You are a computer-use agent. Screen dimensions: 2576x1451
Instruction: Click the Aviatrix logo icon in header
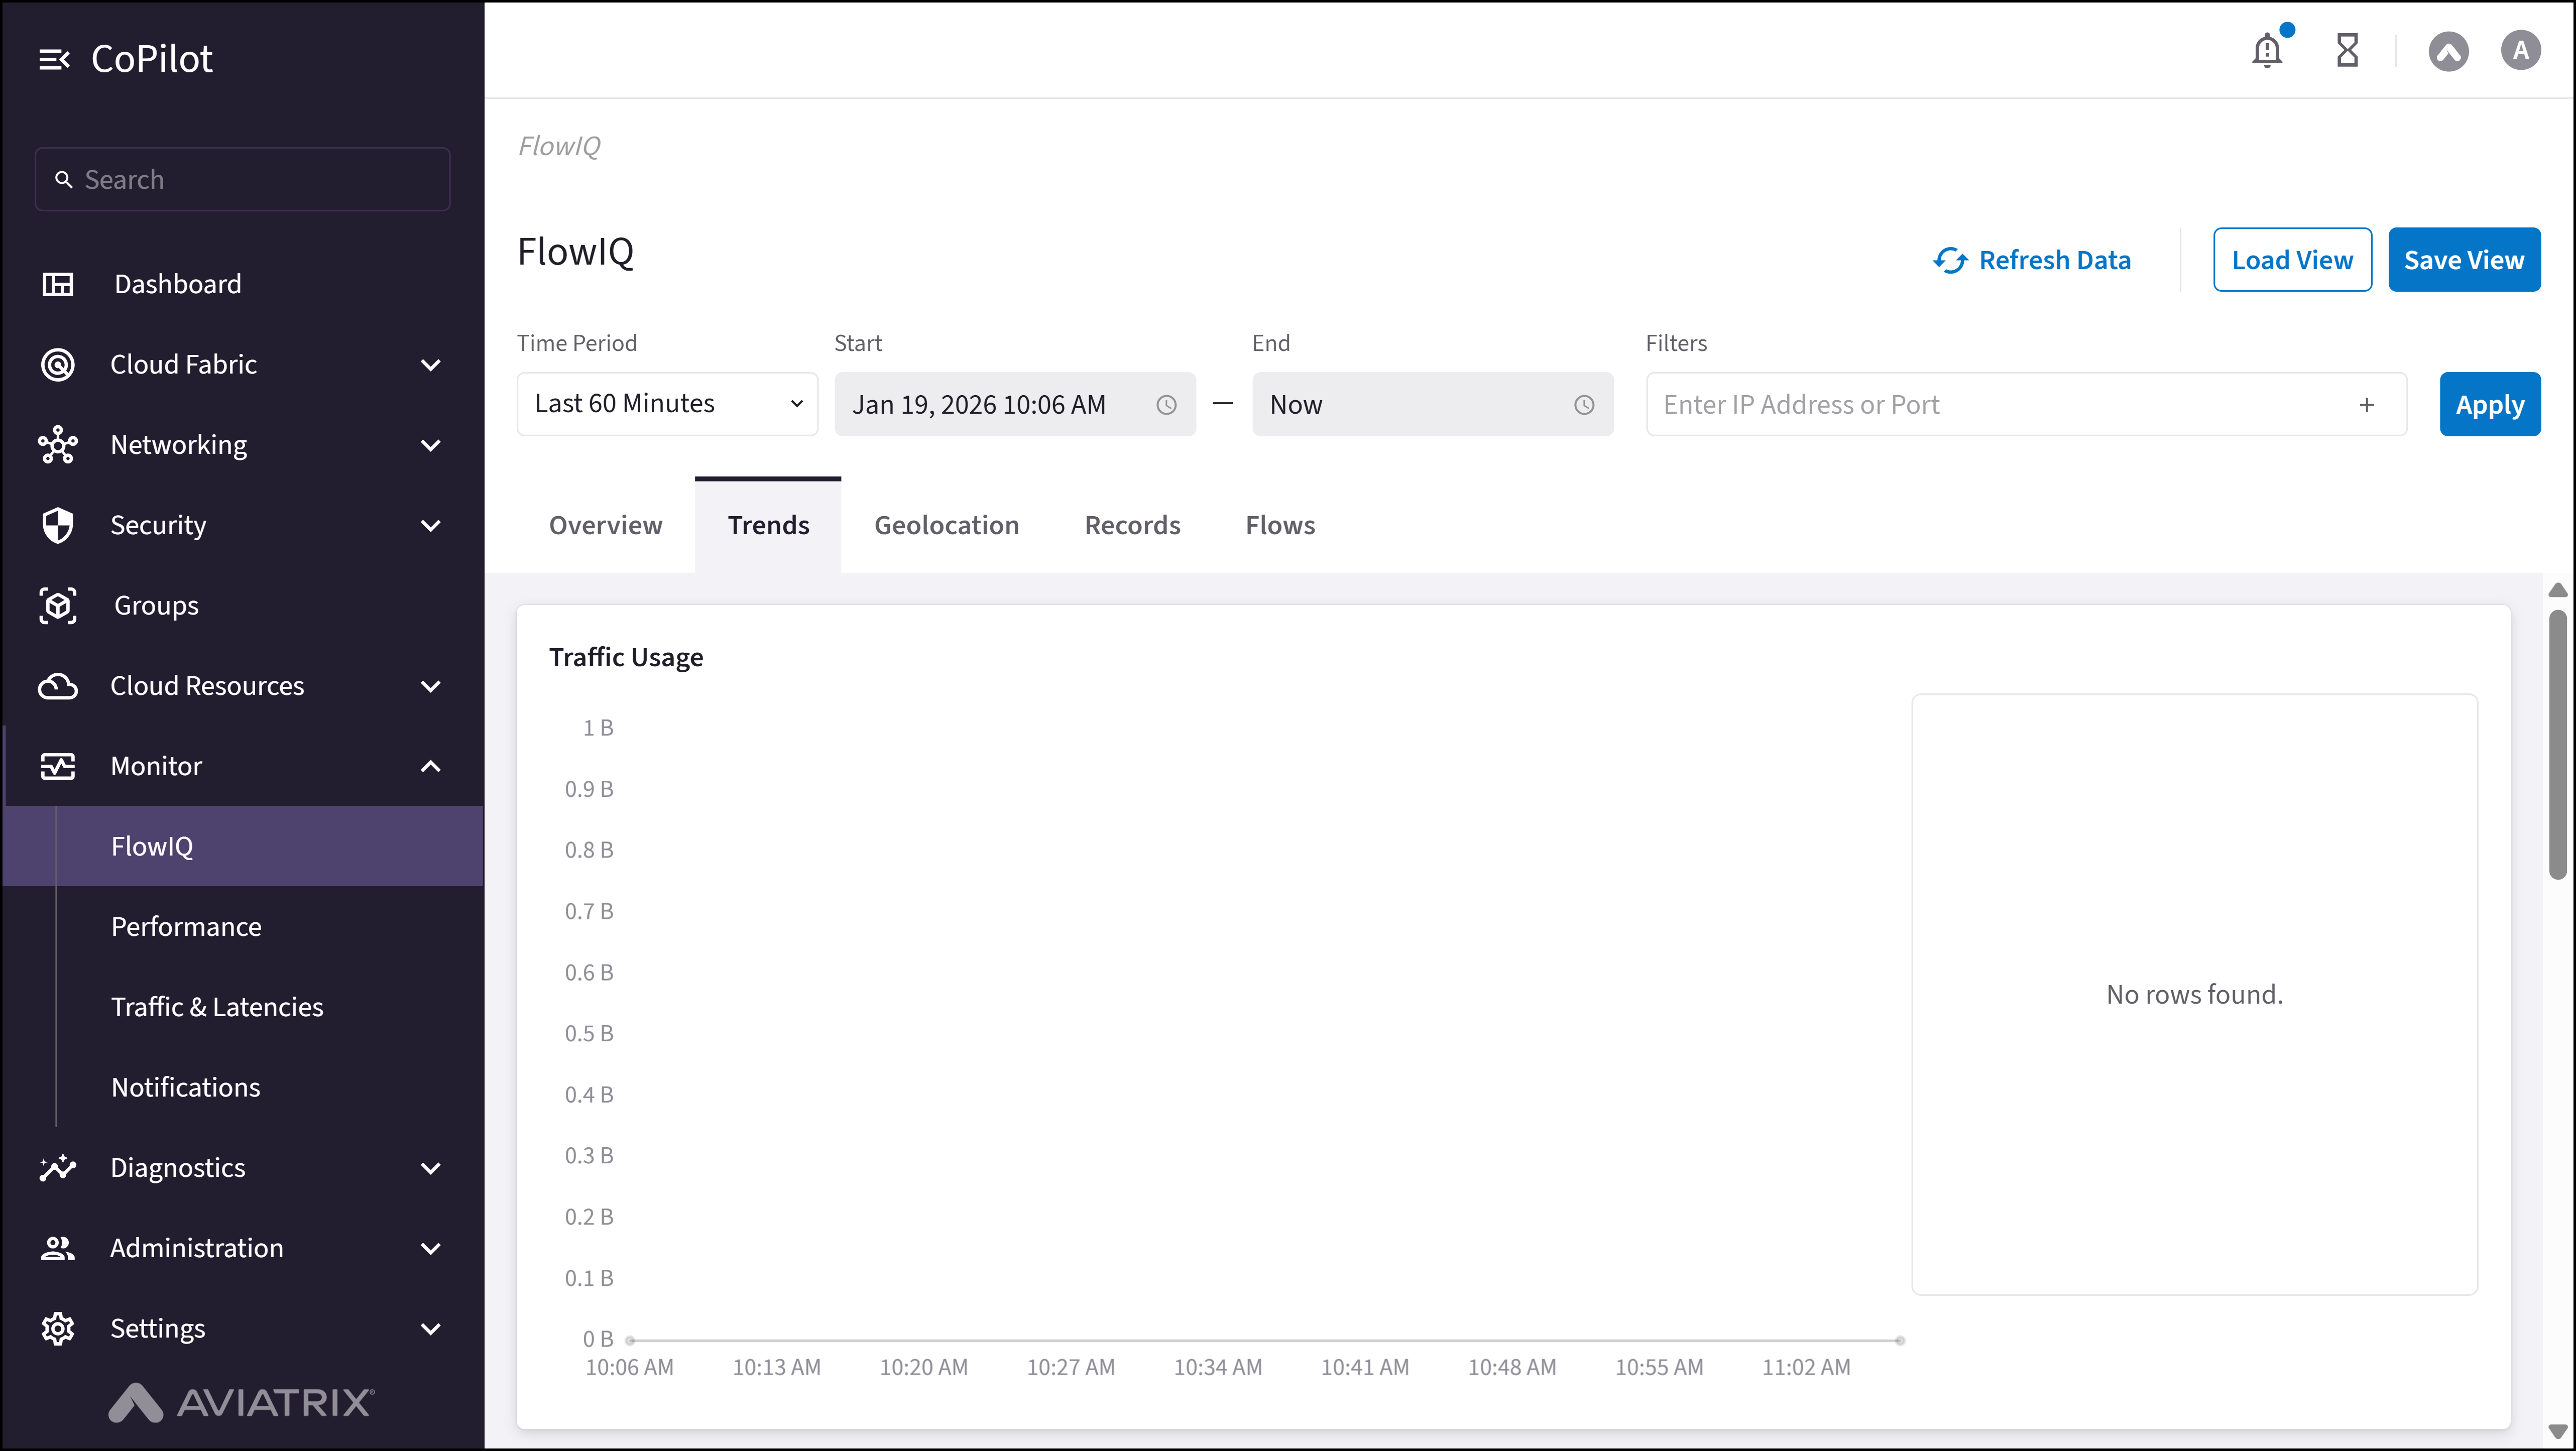point(2448,51)
